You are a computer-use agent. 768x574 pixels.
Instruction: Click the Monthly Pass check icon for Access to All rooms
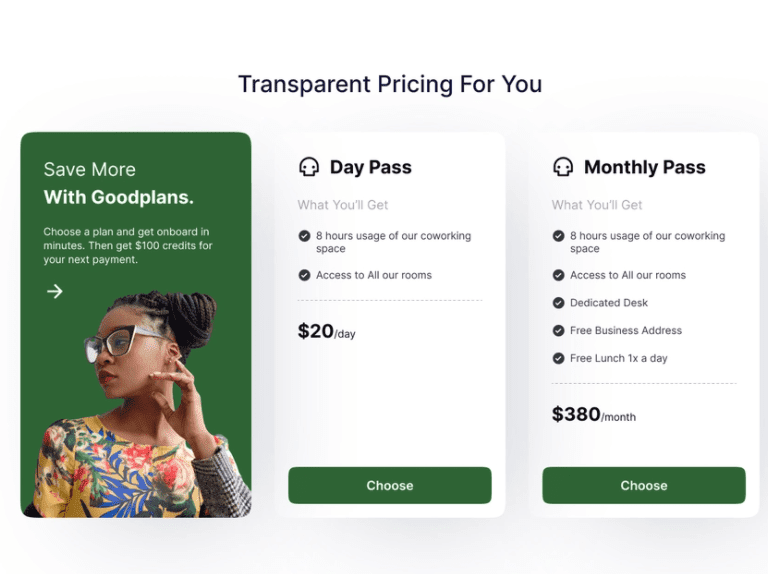[x=558, y=275]
